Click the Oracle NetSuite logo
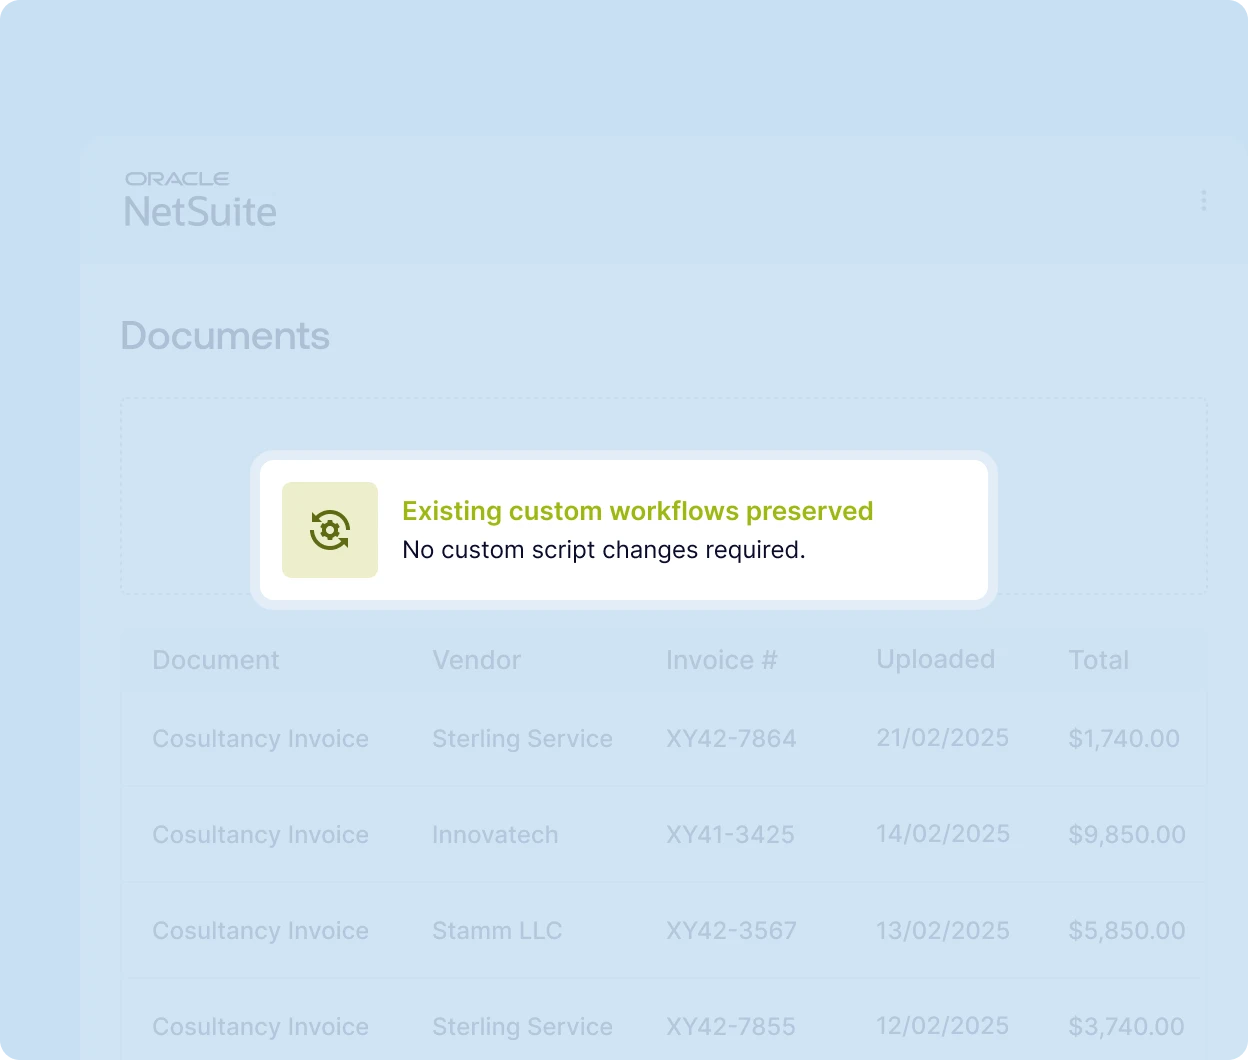 [200, 200]
